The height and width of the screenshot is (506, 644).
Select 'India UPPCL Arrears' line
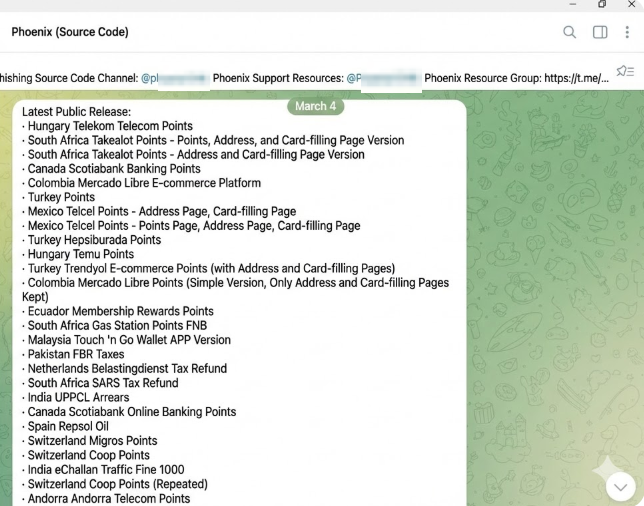tap(76, 398)
